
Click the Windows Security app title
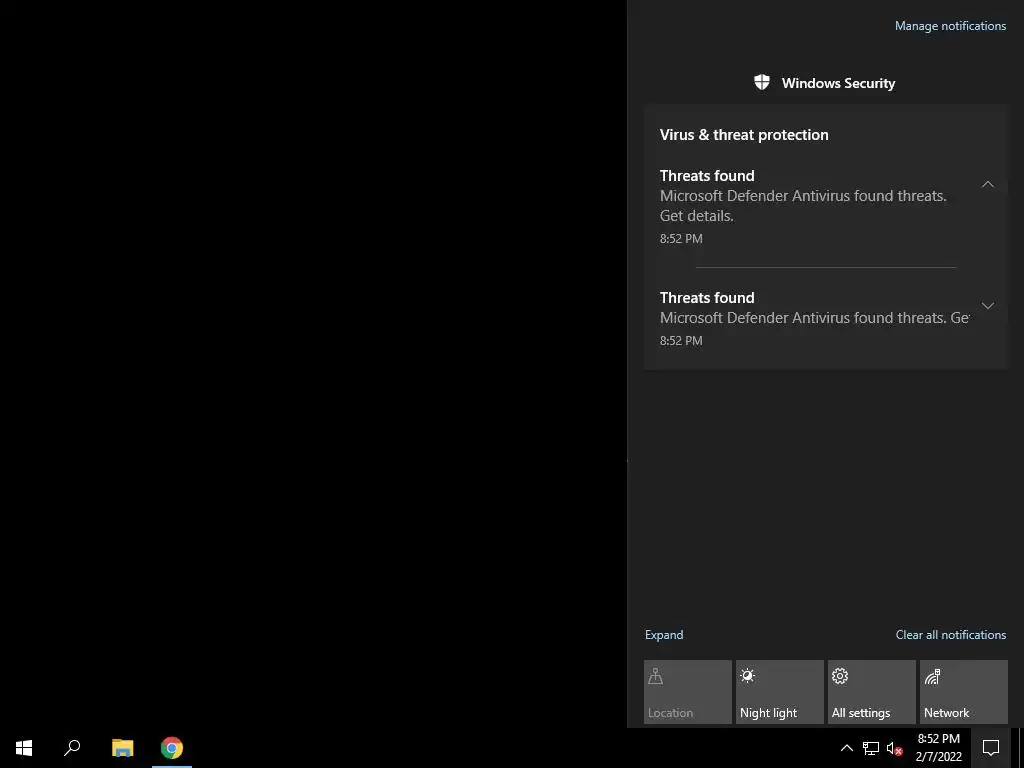click(x=838, y=83)
